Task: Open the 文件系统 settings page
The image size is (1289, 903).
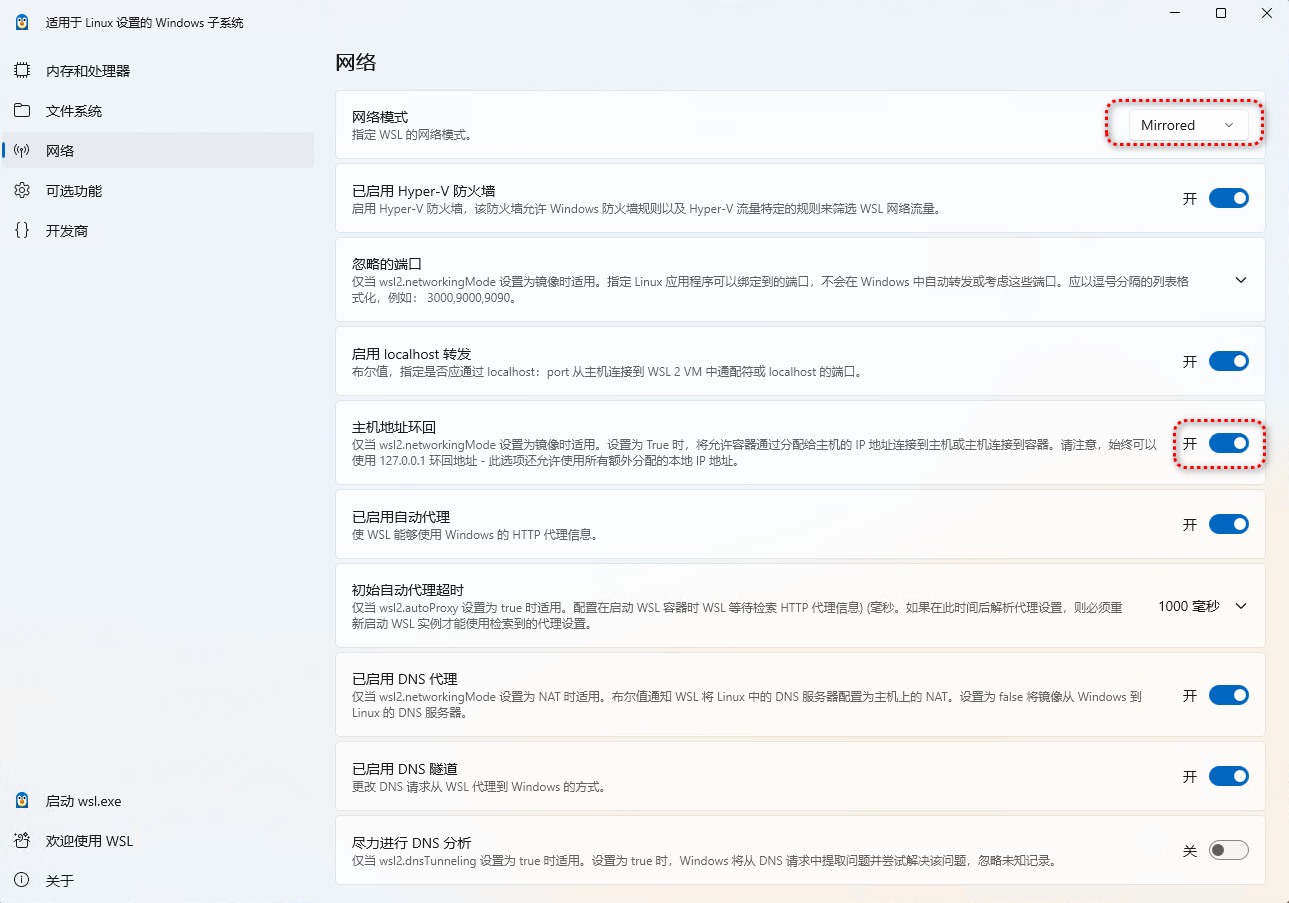Action: point(158,111)
